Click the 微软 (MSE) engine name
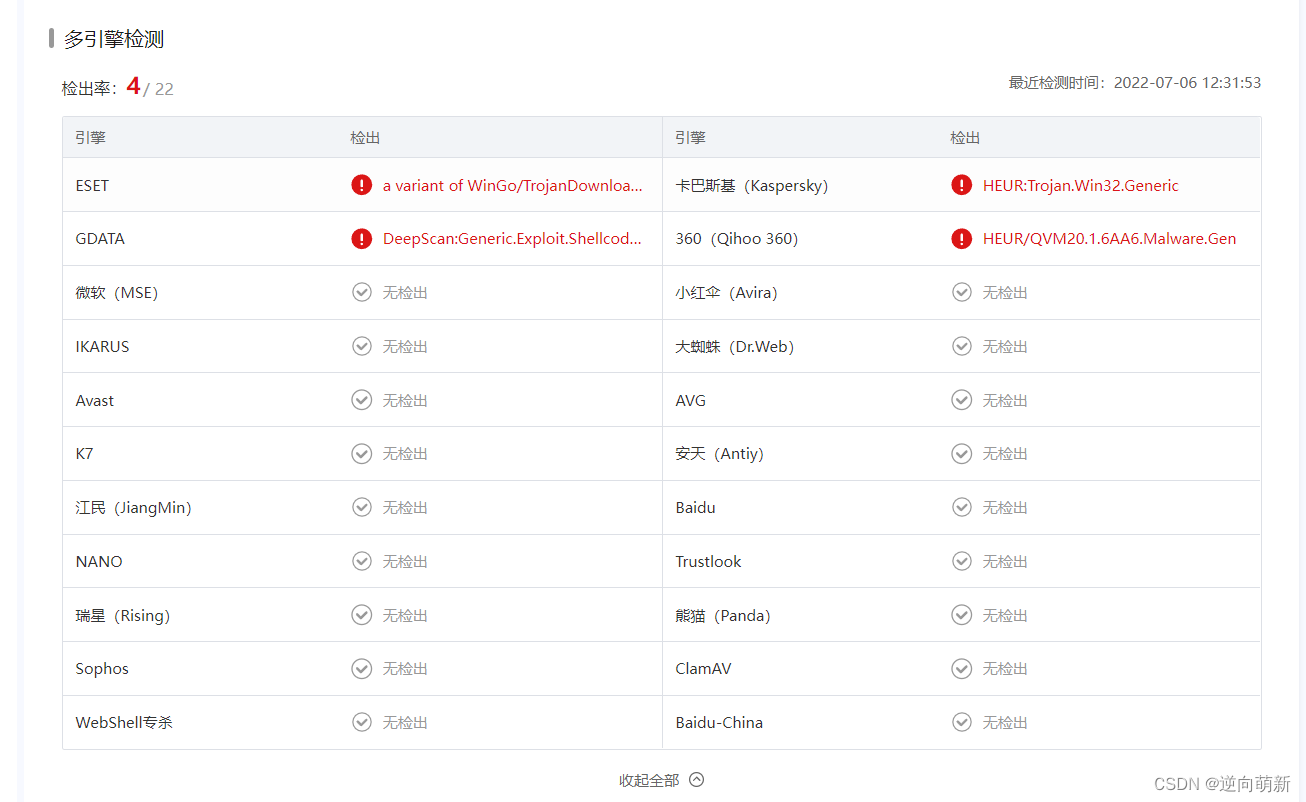The height and width of the screenshot is (802, 1306). coord(117,292)
